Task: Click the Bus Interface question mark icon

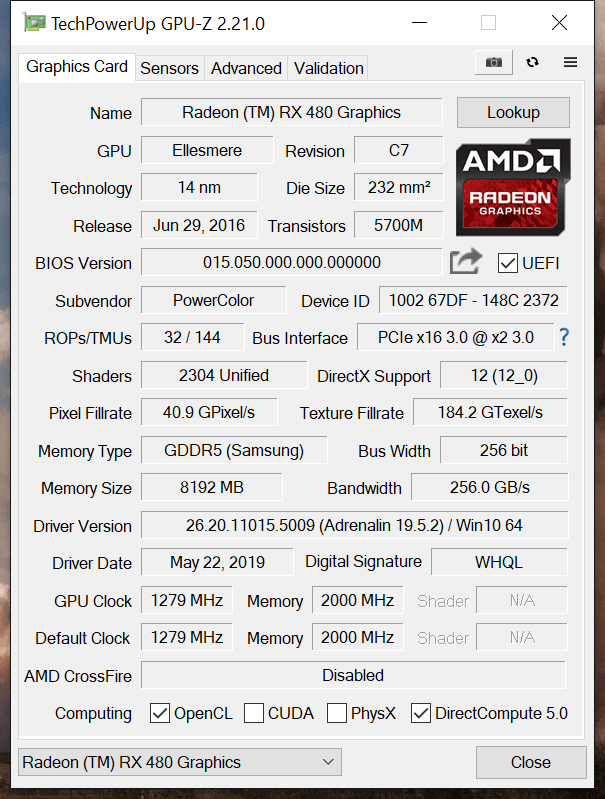Action: tap(564, 337)
